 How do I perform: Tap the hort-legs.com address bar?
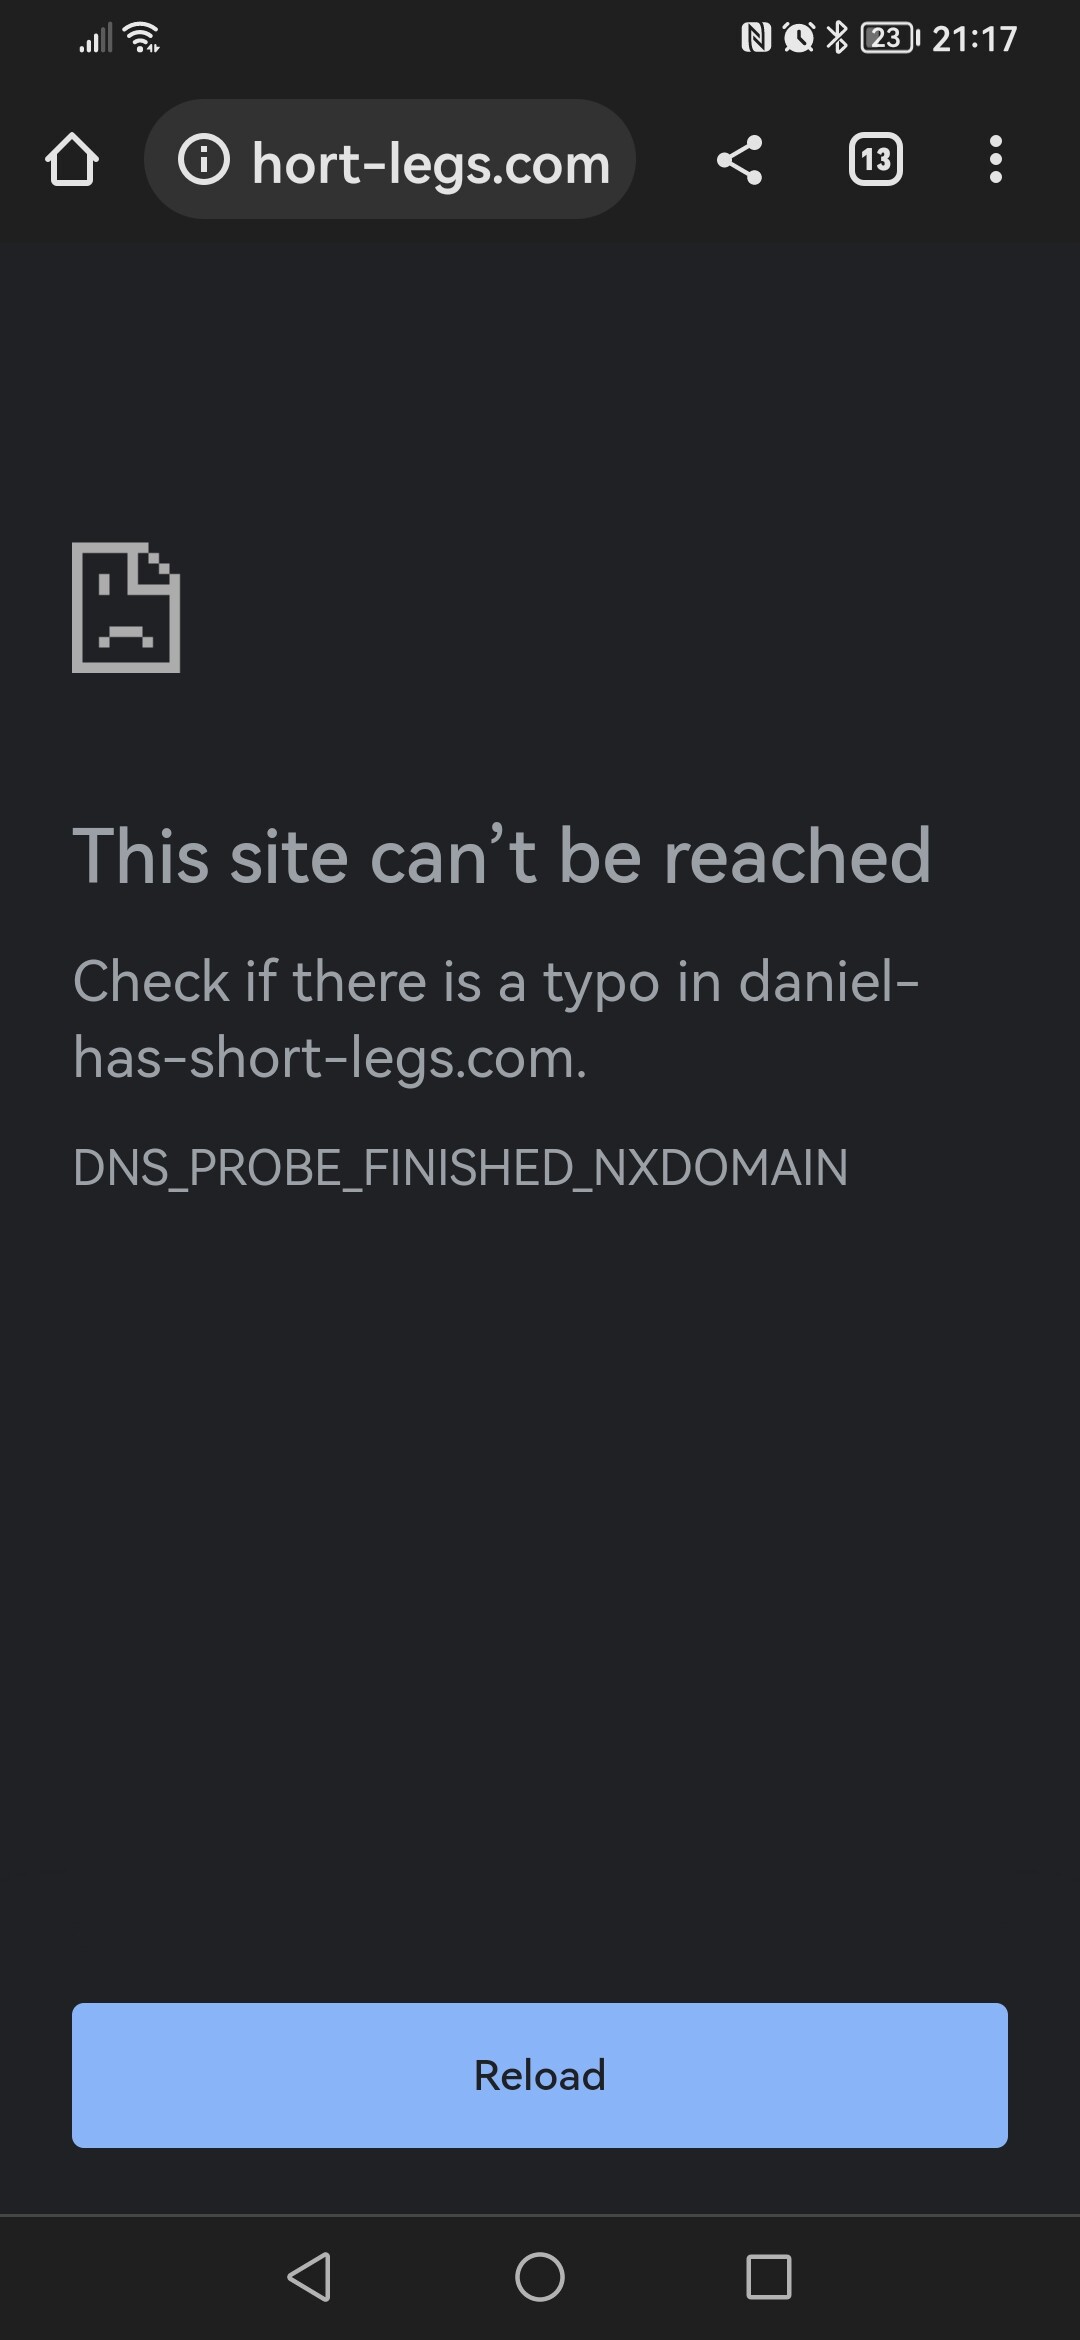click(x=390, y=160)
